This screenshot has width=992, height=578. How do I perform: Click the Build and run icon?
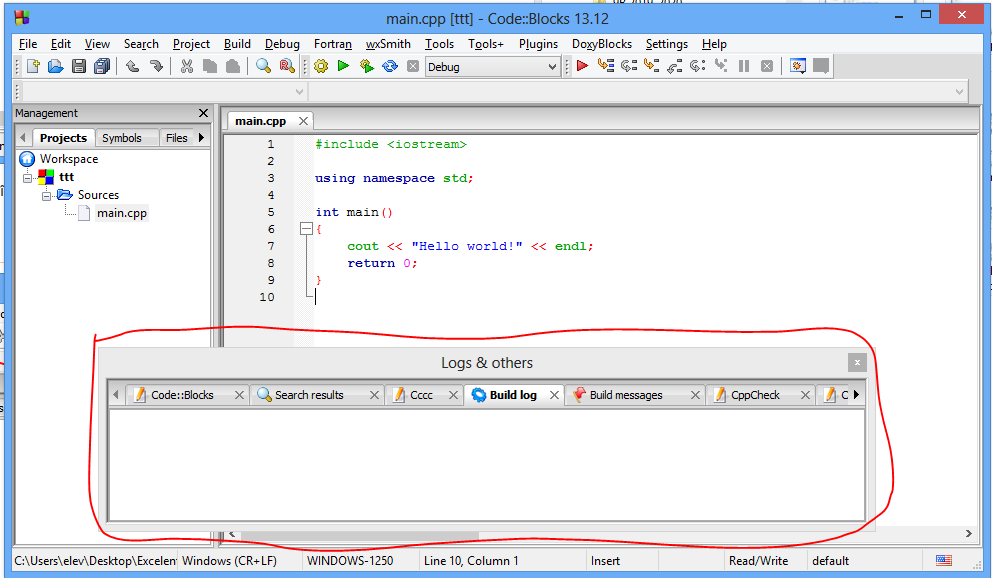click(366, 66)
